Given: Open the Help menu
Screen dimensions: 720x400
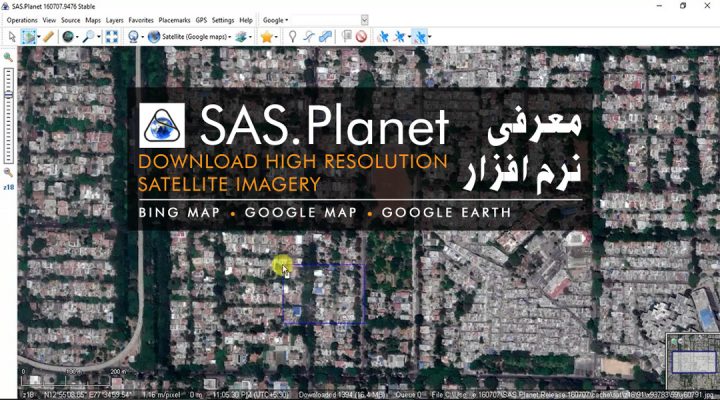Looking at the screenshot, I should click(246, 20).
